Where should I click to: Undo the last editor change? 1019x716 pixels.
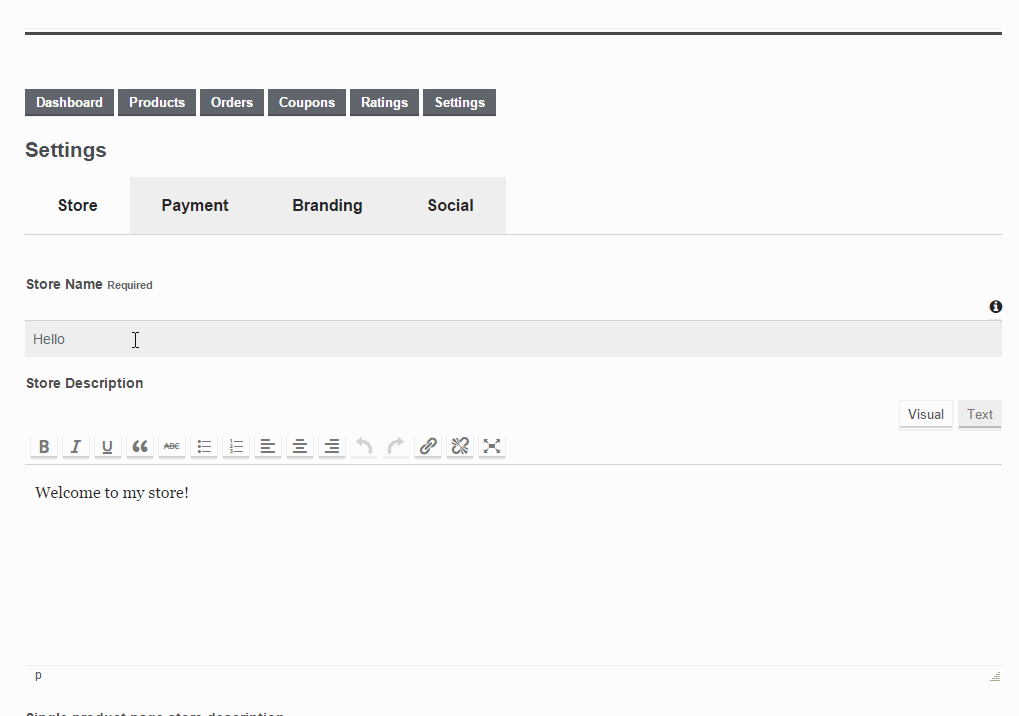363,446
